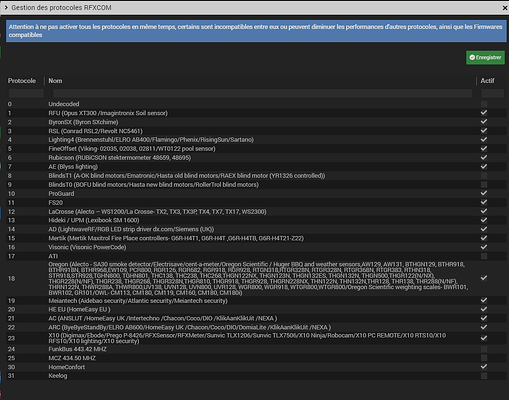Enable the Keelog protocol checkbox
This screenshot has height=400, width=509.
(484, 376)
